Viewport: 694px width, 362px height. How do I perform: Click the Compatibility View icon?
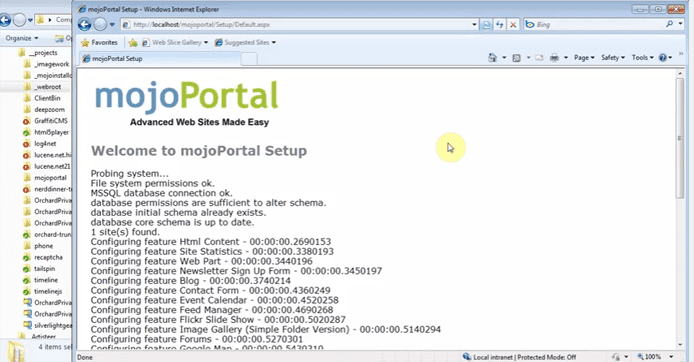click(486, 25)
